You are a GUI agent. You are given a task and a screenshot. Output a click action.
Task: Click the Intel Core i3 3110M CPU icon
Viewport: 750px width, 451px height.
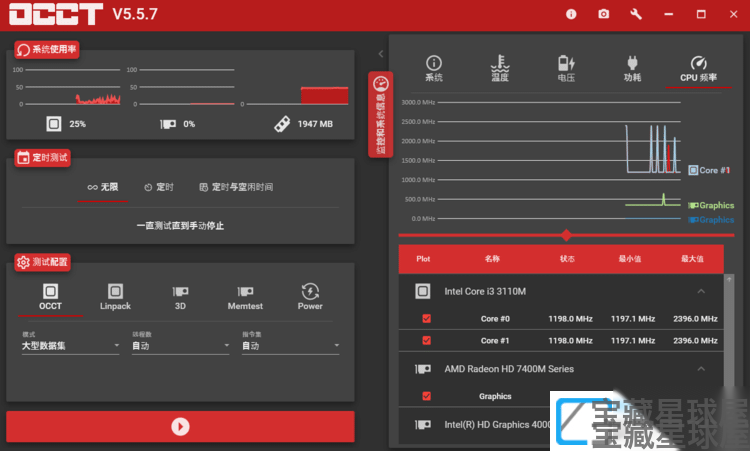(422, 291)
